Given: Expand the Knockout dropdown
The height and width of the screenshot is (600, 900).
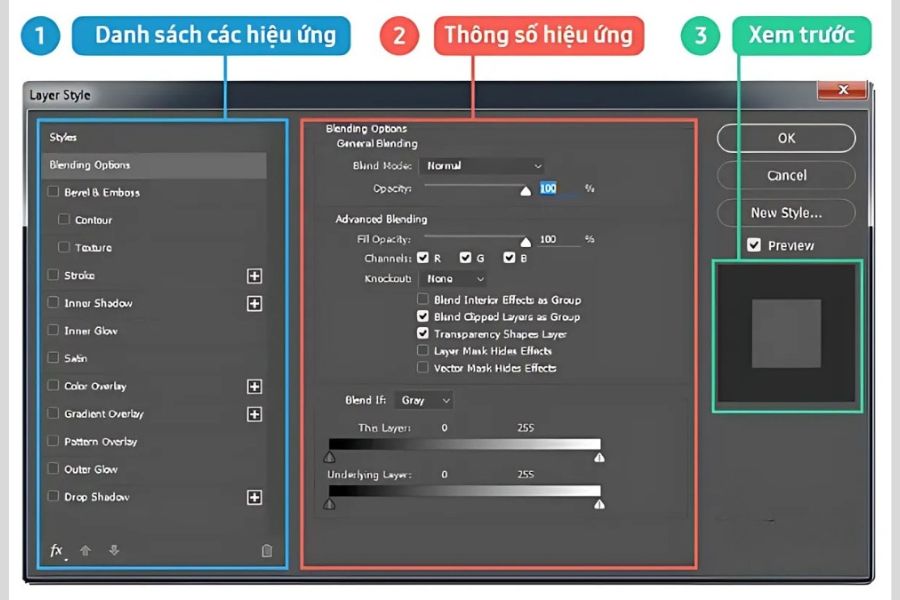Looking at the screenshot, I should [452, 279].
